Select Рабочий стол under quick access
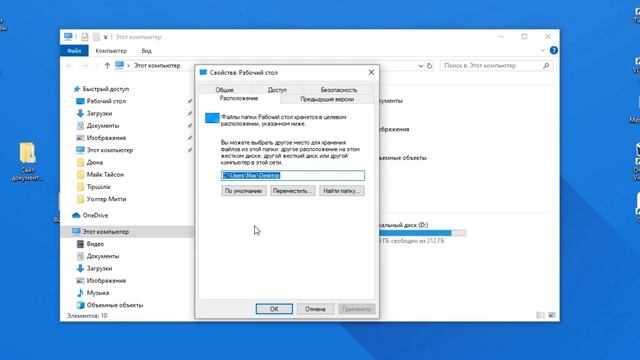Viewport: 640px width, 360px height. point(106,101)
